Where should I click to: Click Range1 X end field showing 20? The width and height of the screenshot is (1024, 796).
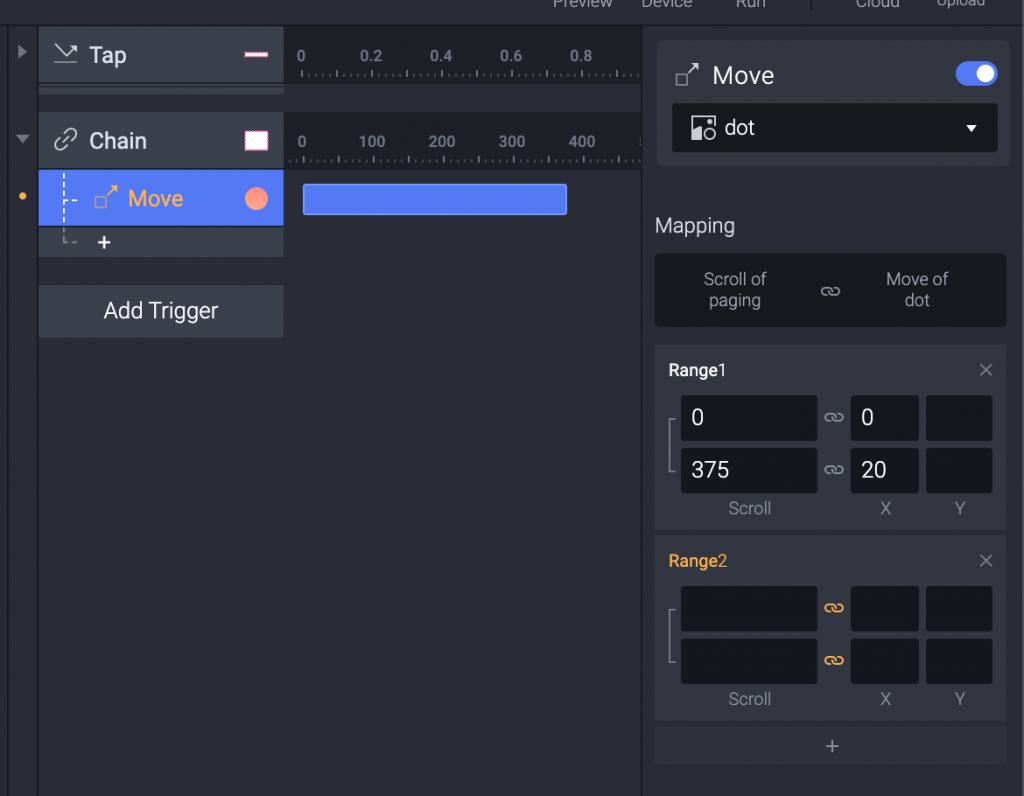tap(884, 470)
